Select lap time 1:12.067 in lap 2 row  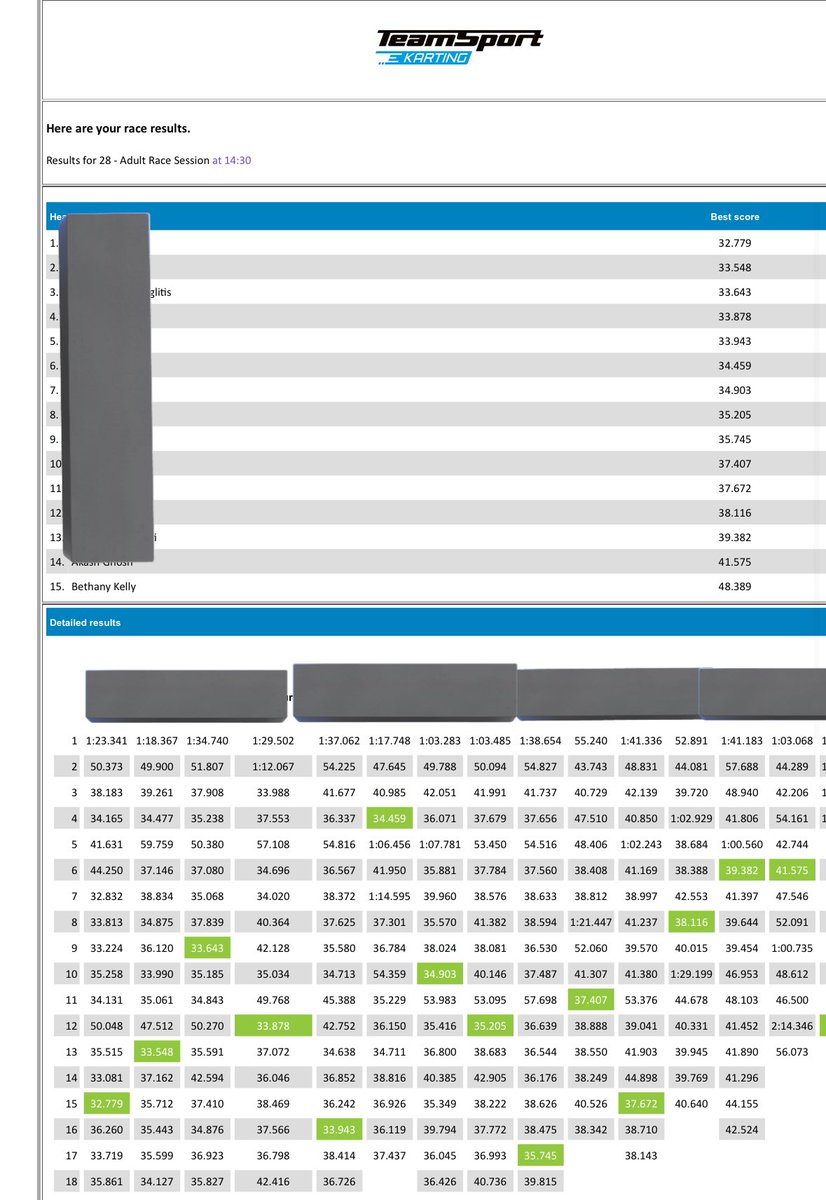(274, 765)
